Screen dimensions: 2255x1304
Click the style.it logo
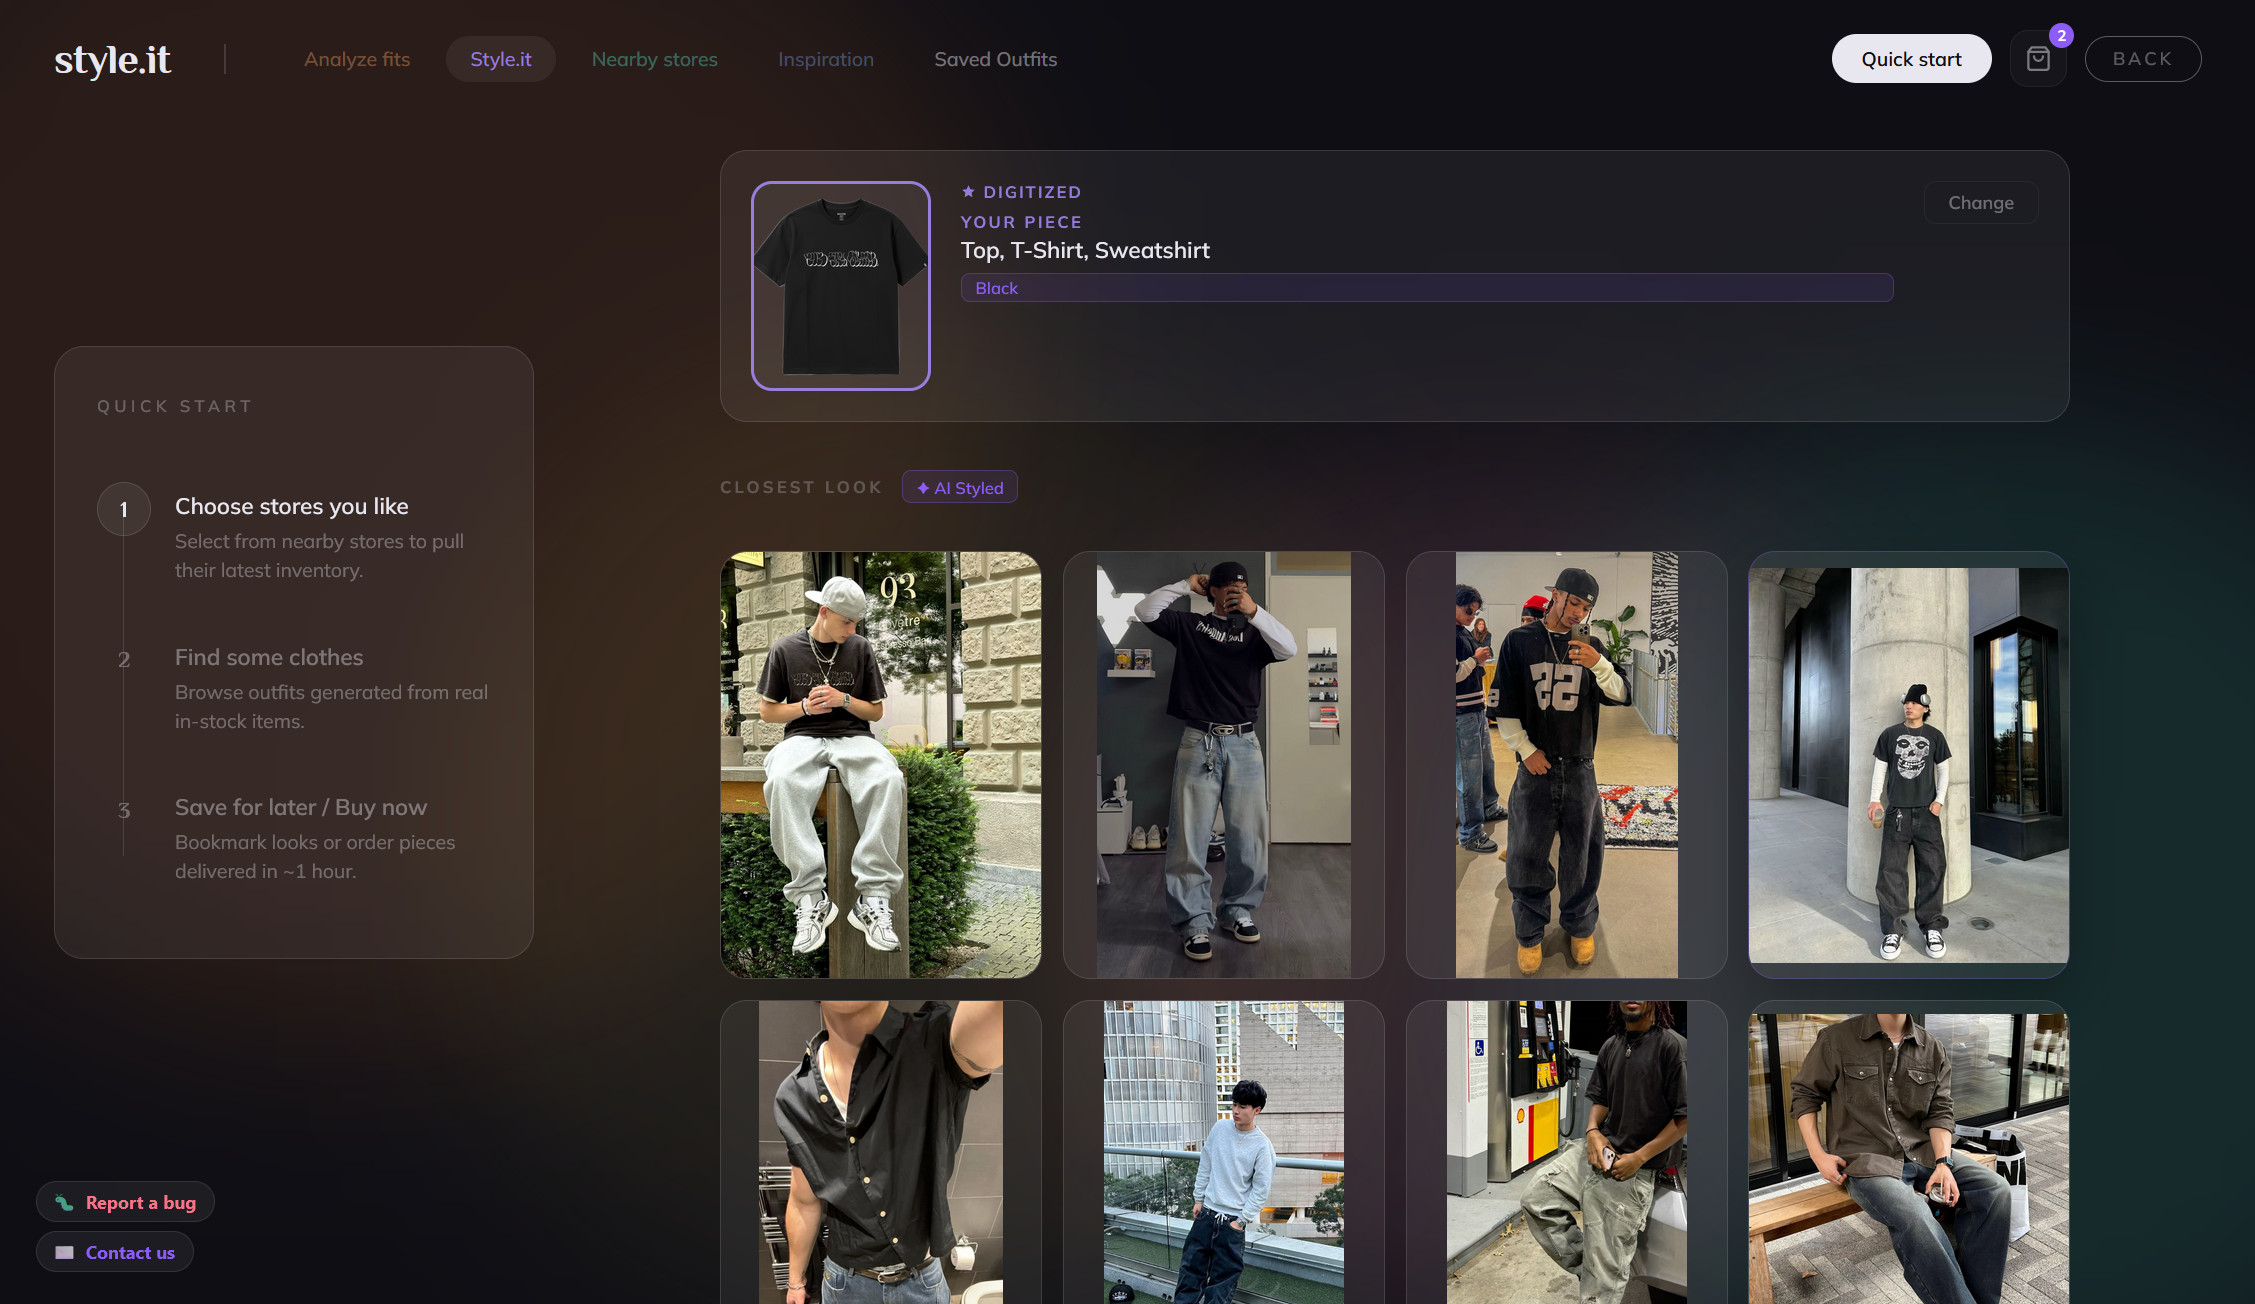point(111,59)
